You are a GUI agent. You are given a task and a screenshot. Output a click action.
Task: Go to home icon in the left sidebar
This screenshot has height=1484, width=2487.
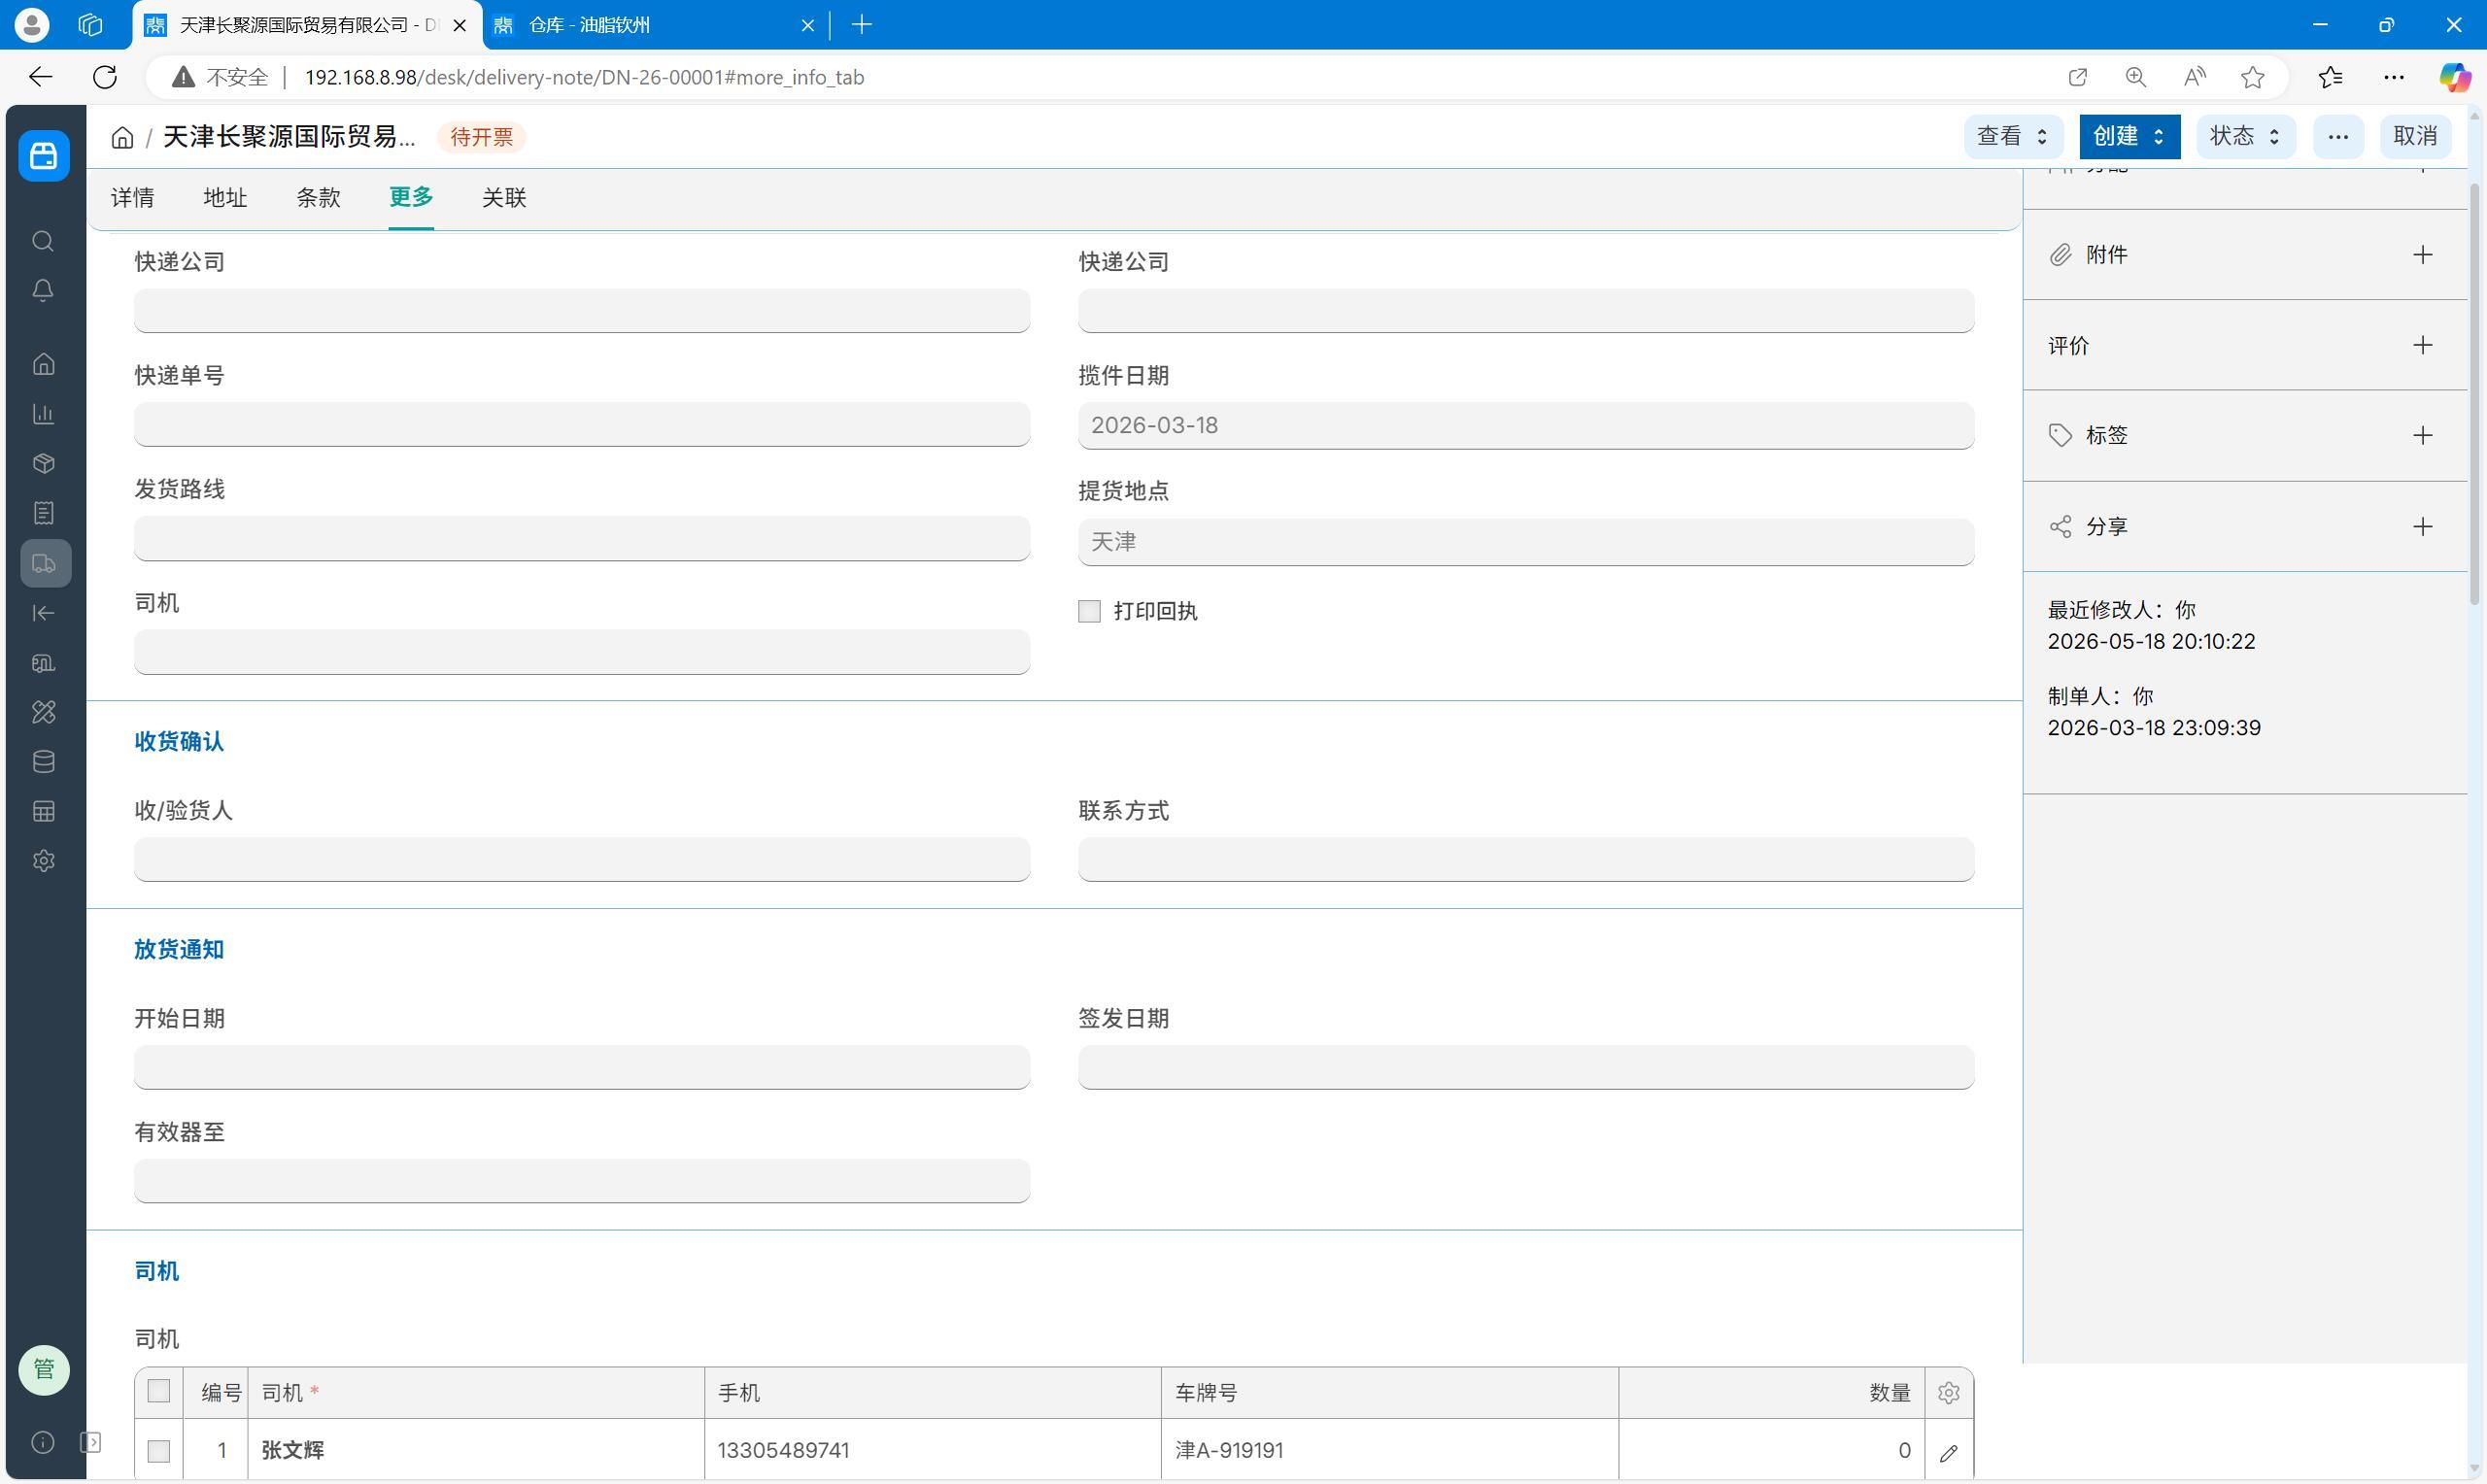[43, 364]
